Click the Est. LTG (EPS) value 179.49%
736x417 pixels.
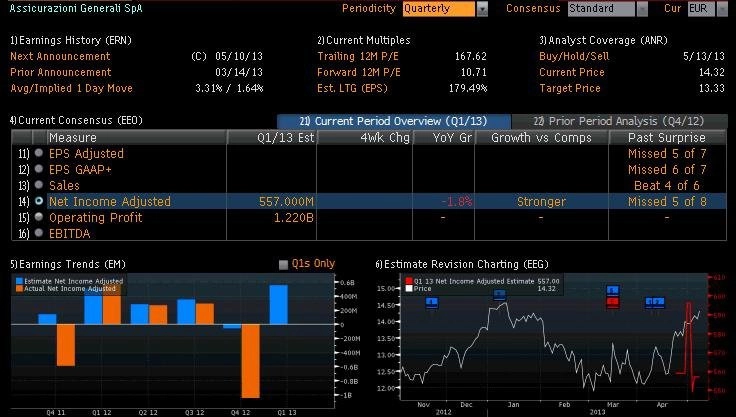468,88
